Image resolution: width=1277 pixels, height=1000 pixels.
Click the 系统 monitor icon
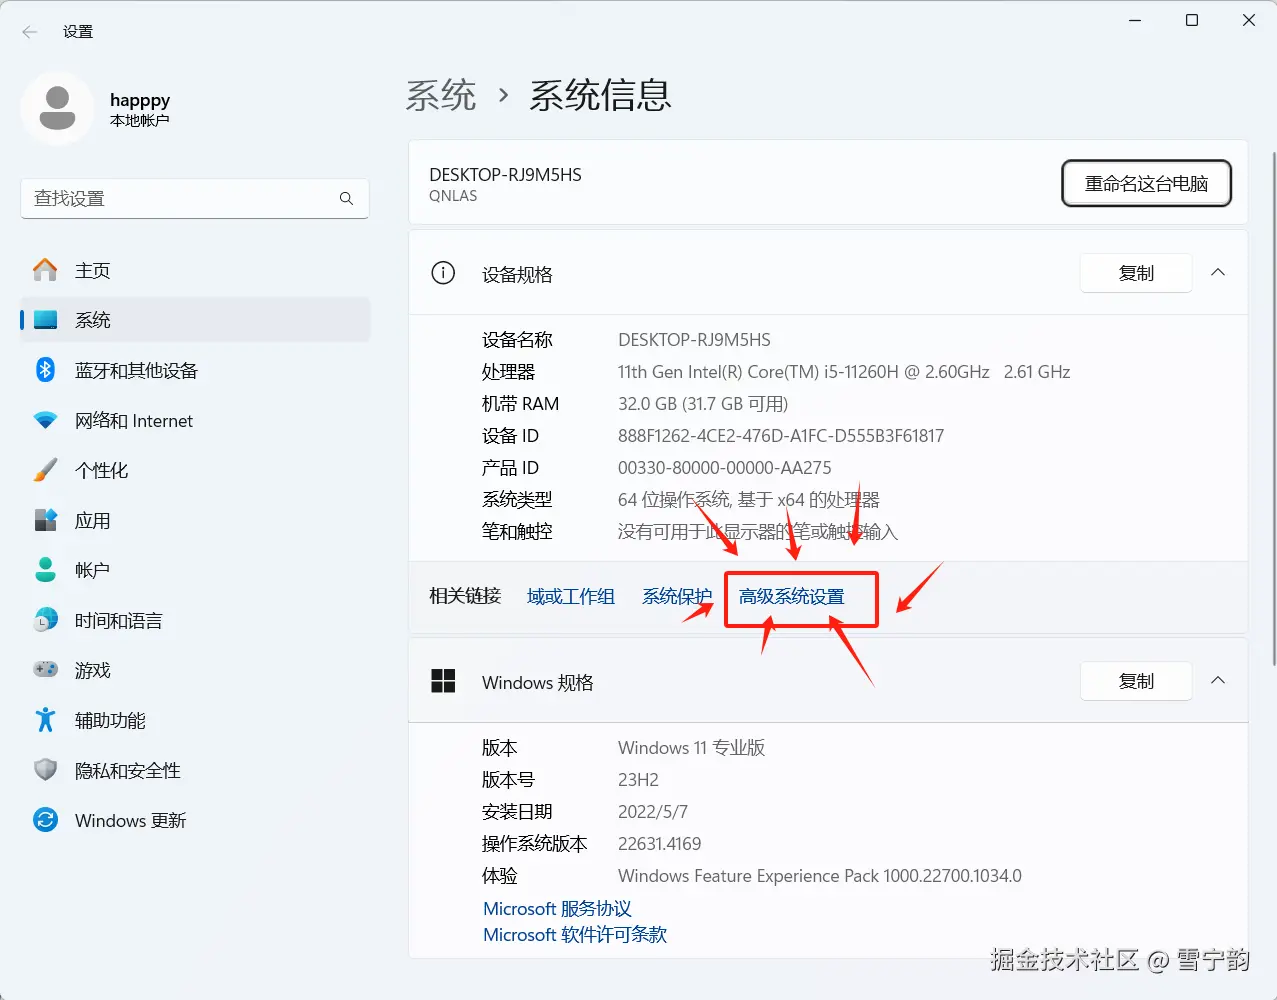45,320
